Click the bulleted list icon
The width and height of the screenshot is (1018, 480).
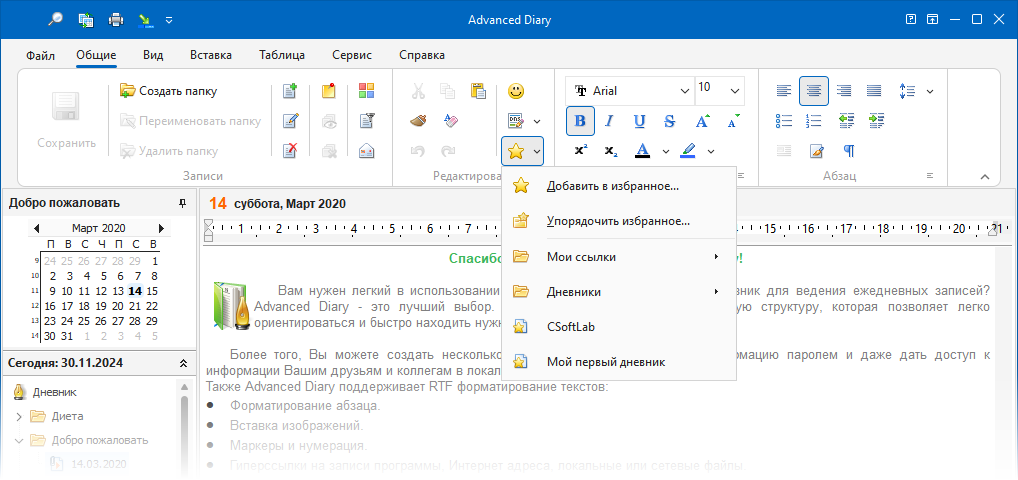click(784, 121)
